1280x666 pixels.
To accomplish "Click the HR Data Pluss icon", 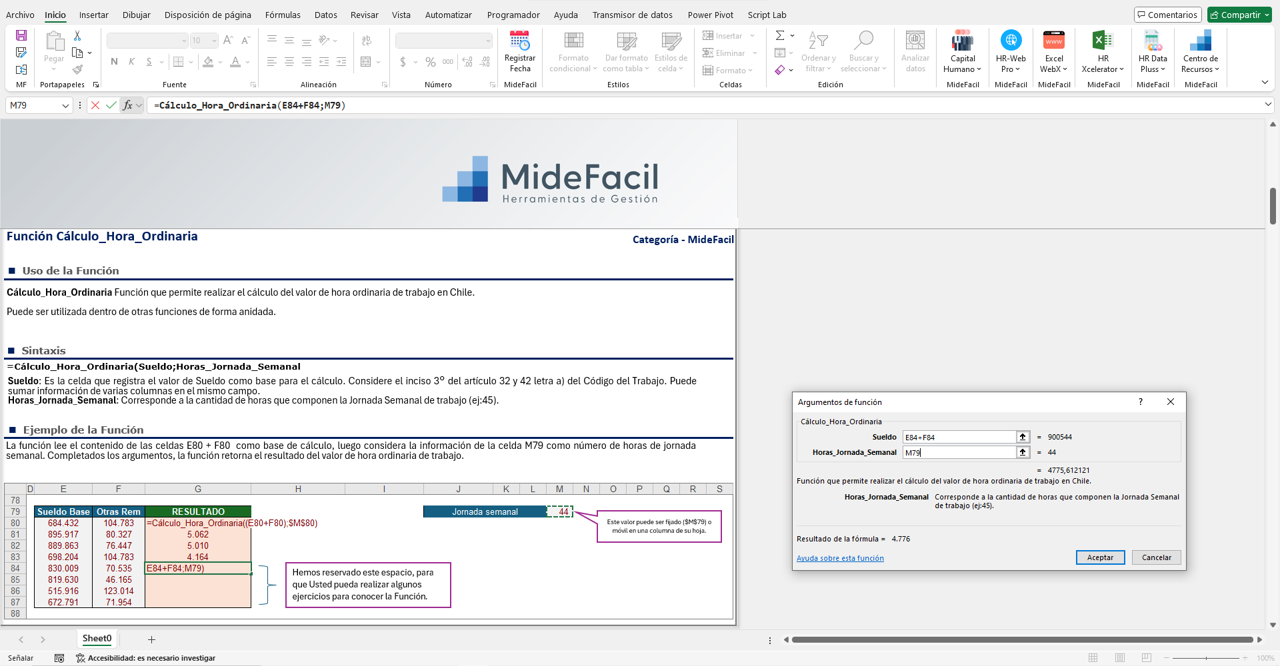I will click(1152, 50).
